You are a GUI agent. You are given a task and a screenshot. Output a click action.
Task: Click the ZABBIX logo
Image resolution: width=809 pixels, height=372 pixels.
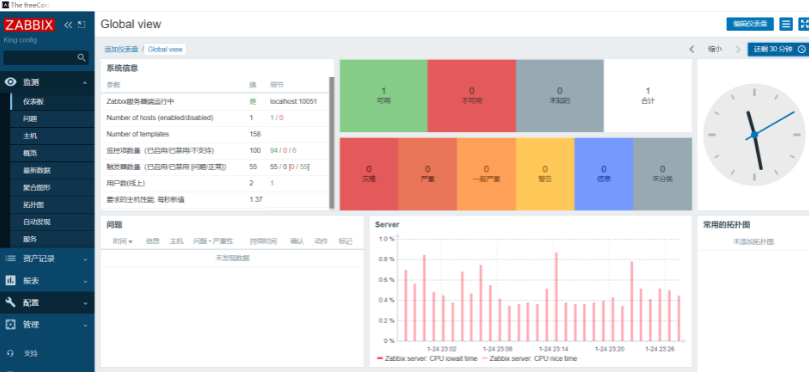pos(29,25)
